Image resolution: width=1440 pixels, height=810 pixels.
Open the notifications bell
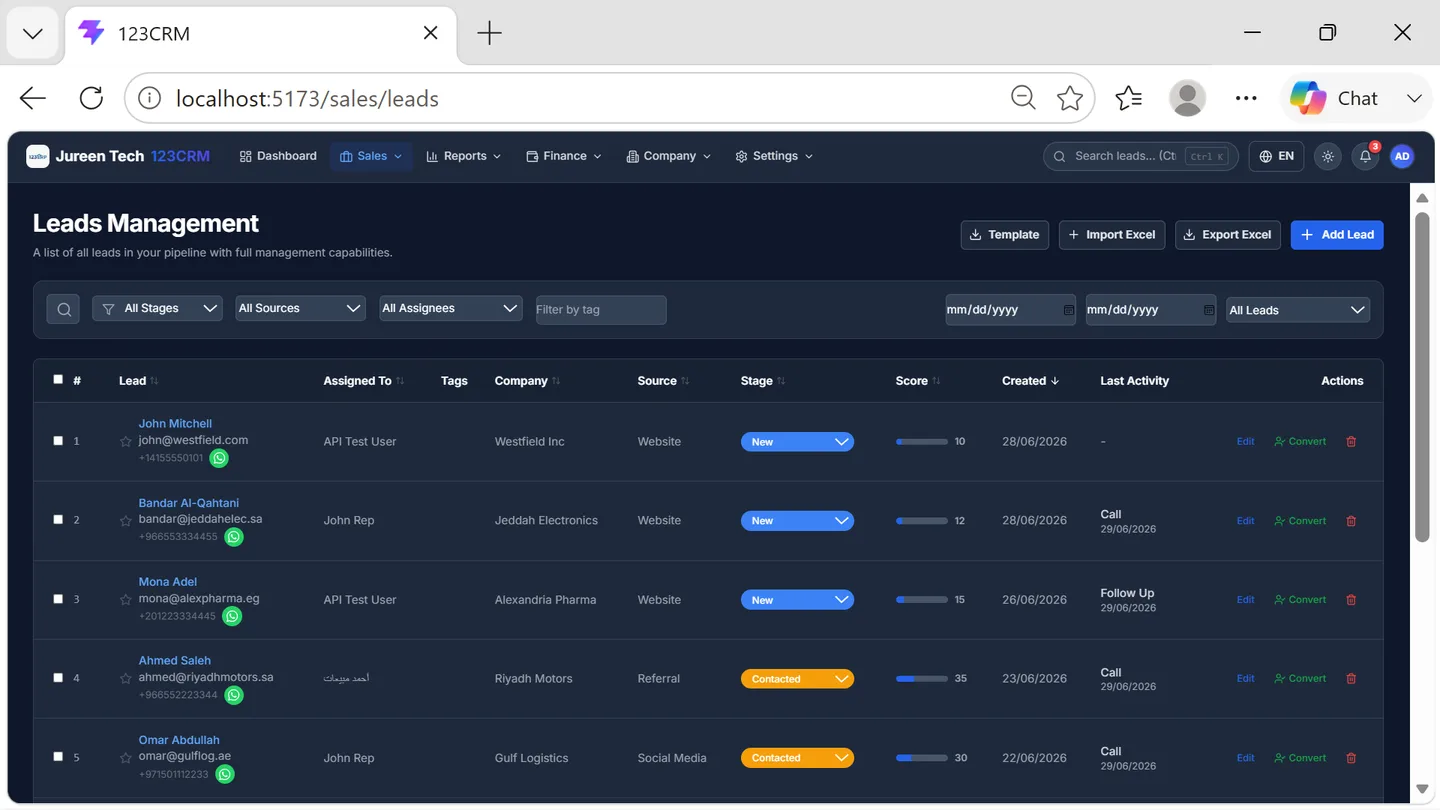pos(1365,156)
